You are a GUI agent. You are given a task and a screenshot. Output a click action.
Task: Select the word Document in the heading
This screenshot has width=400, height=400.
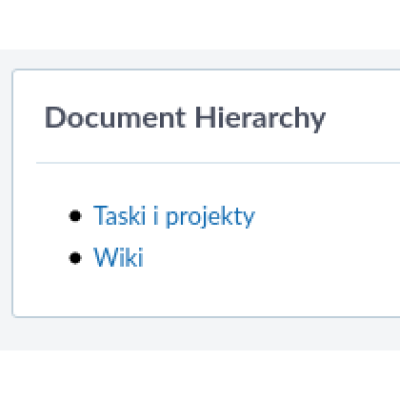(x=115, y=117)
